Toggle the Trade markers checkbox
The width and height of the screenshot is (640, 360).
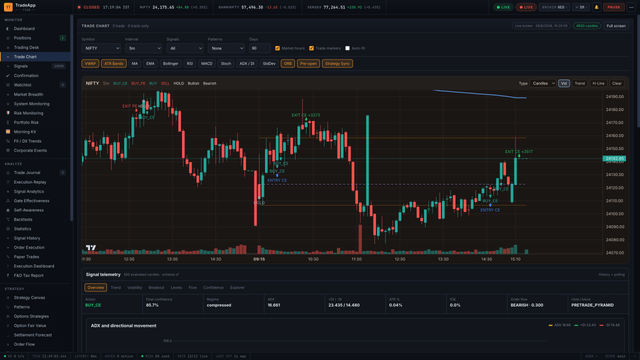pyautogui.click(x=311, y=48)
